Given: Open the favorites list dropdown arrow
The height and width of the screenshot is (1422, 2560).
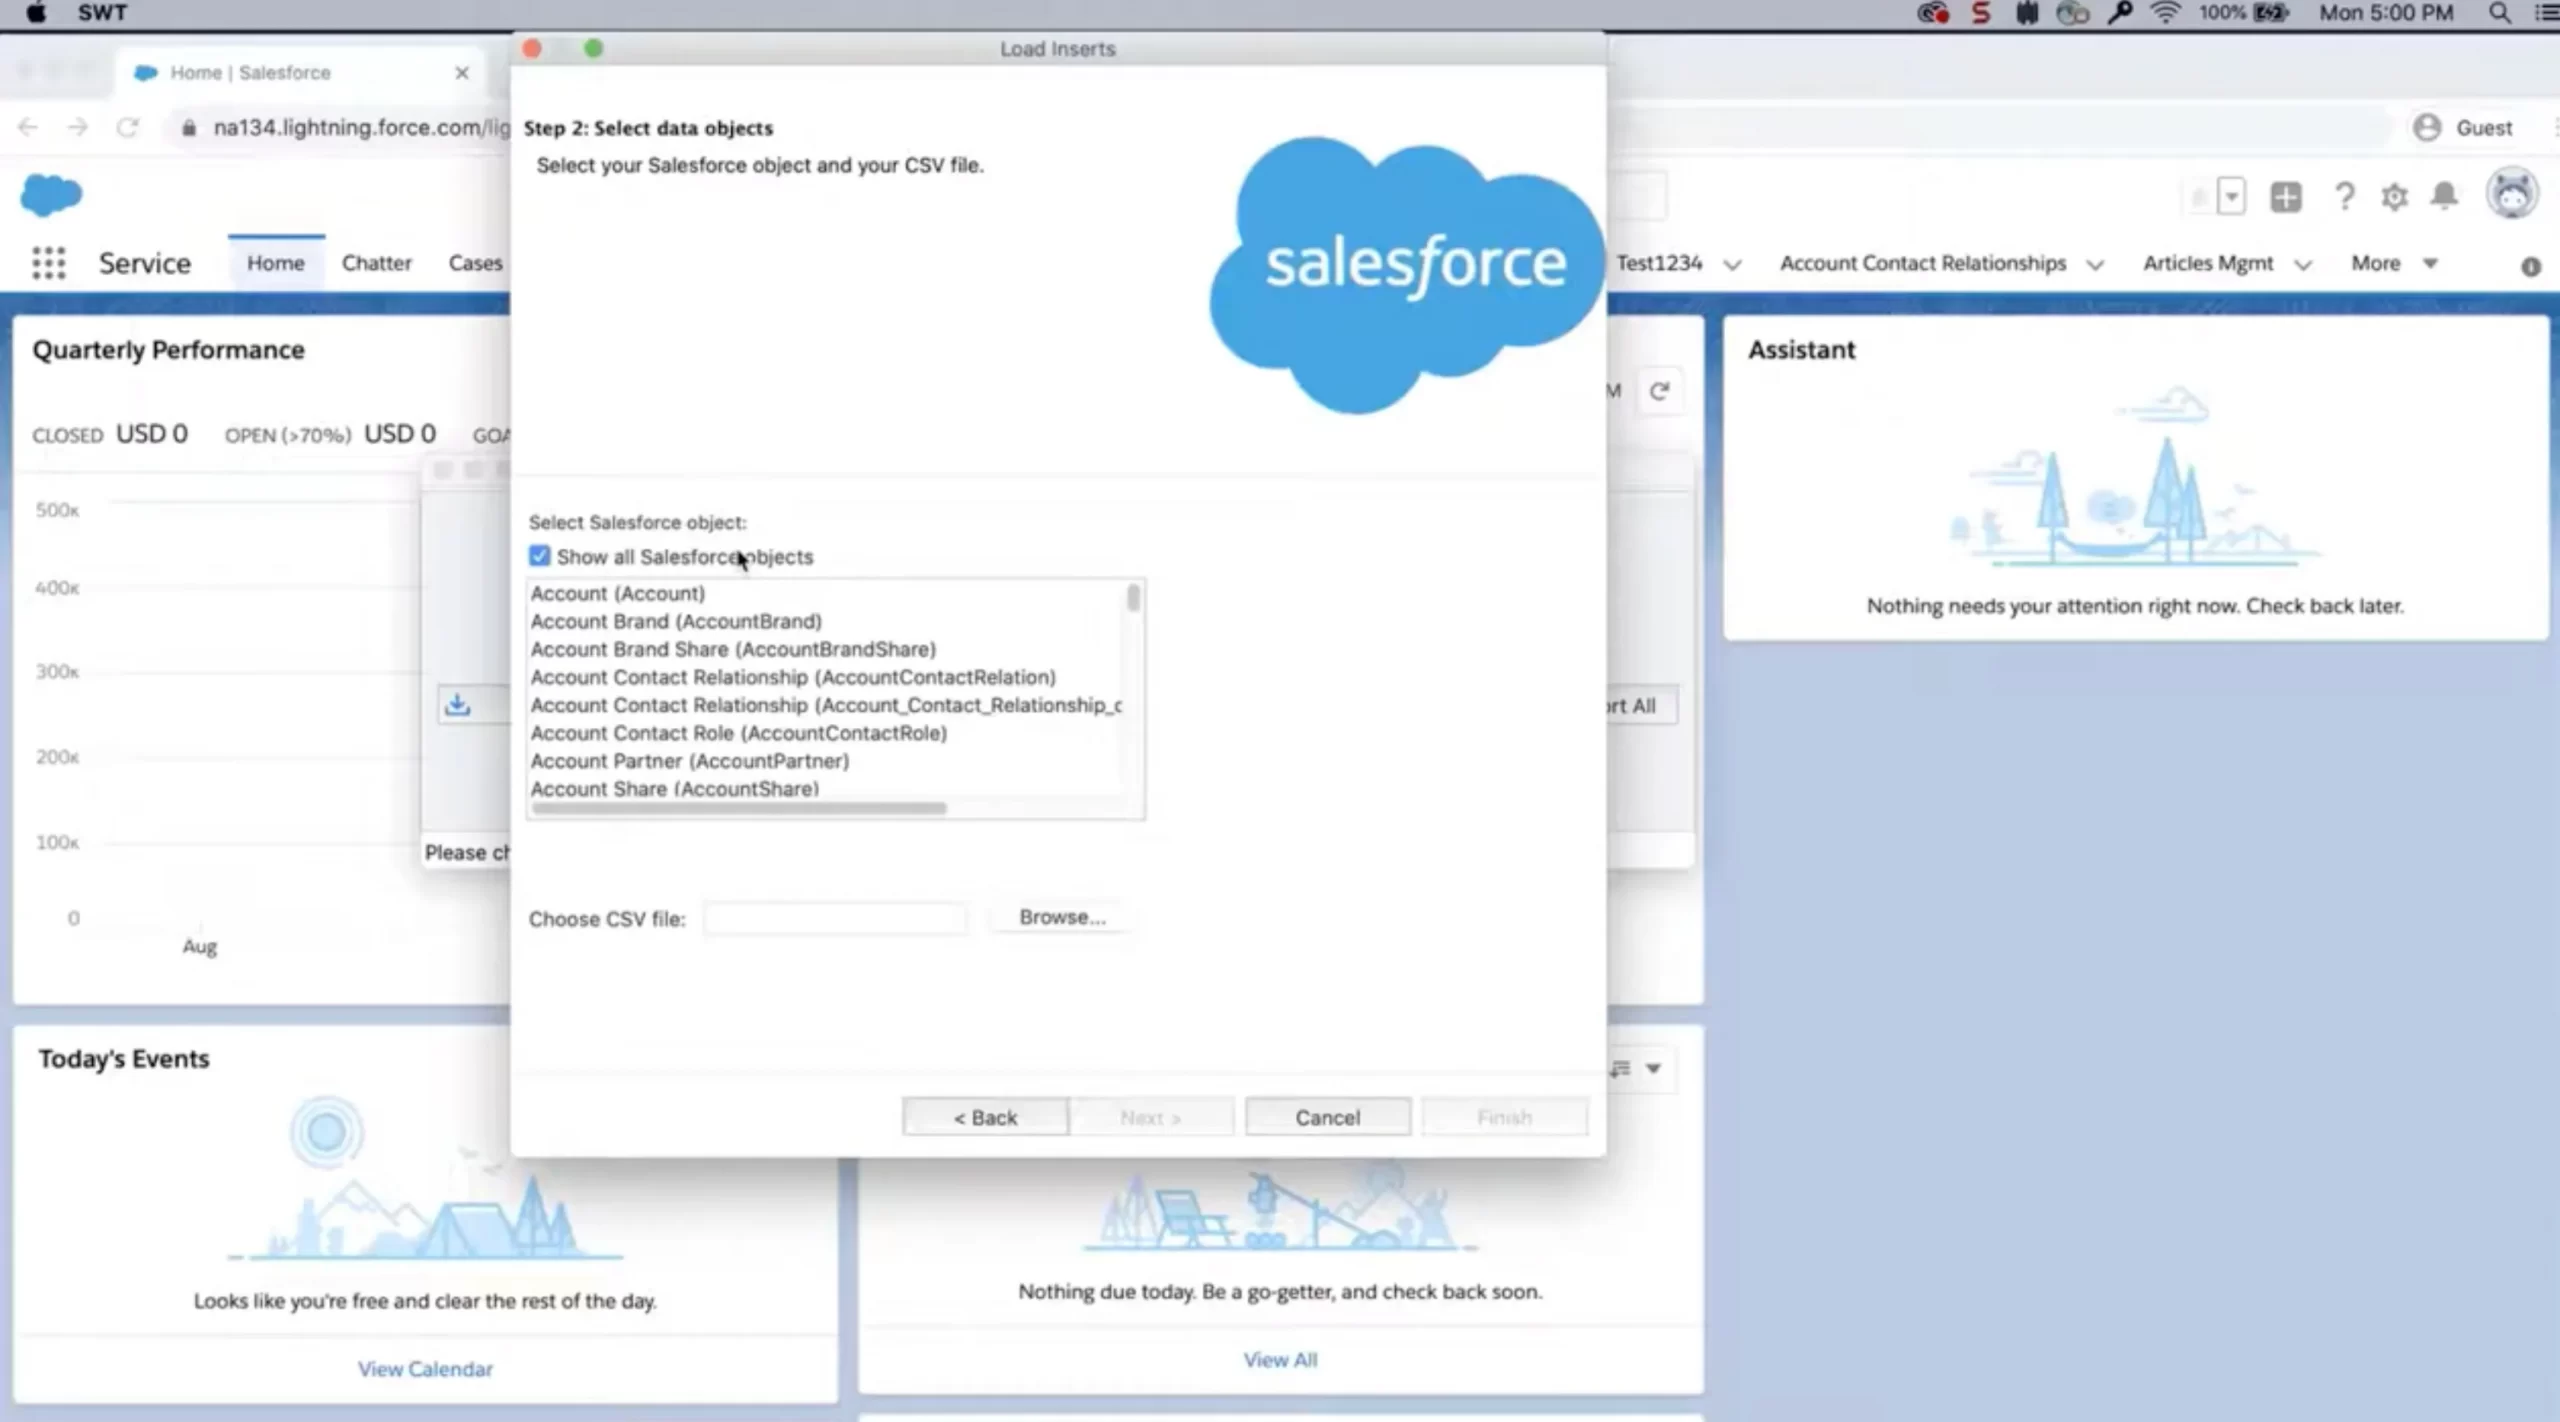Looking at the screenshot, I should pos(2231,197).
